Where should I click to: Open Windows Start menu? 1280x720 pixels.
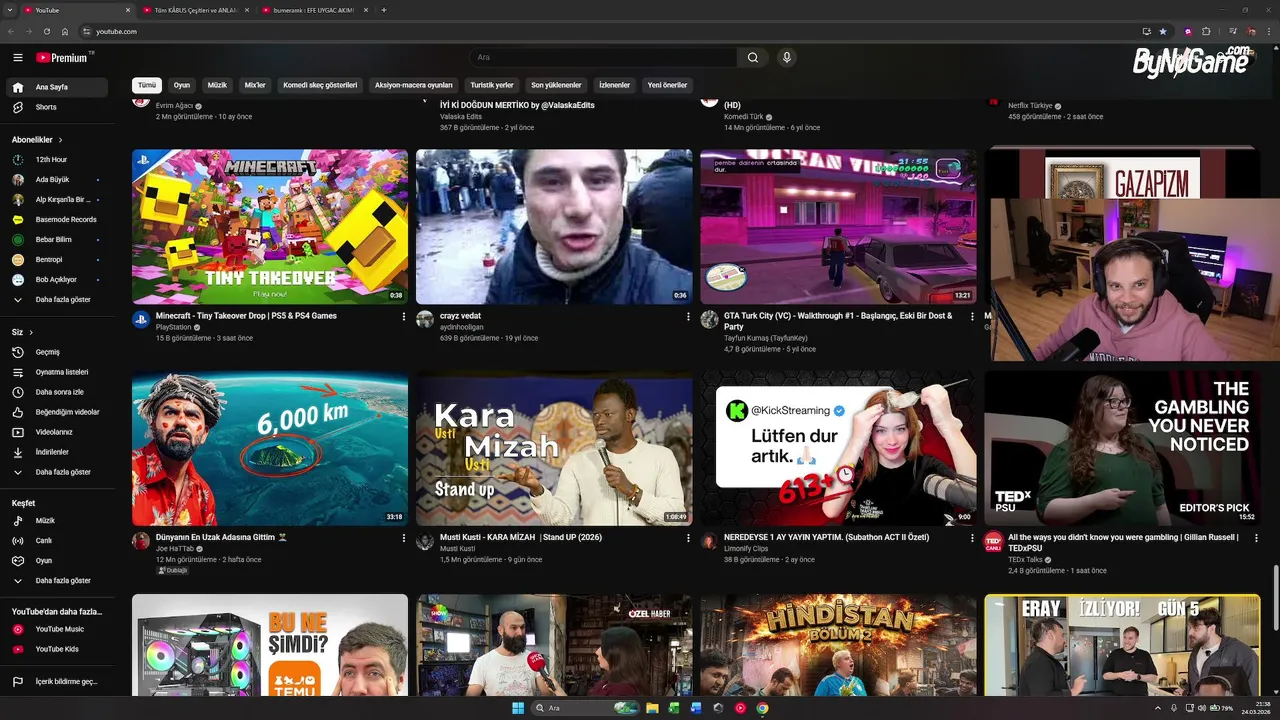[518, 708]
